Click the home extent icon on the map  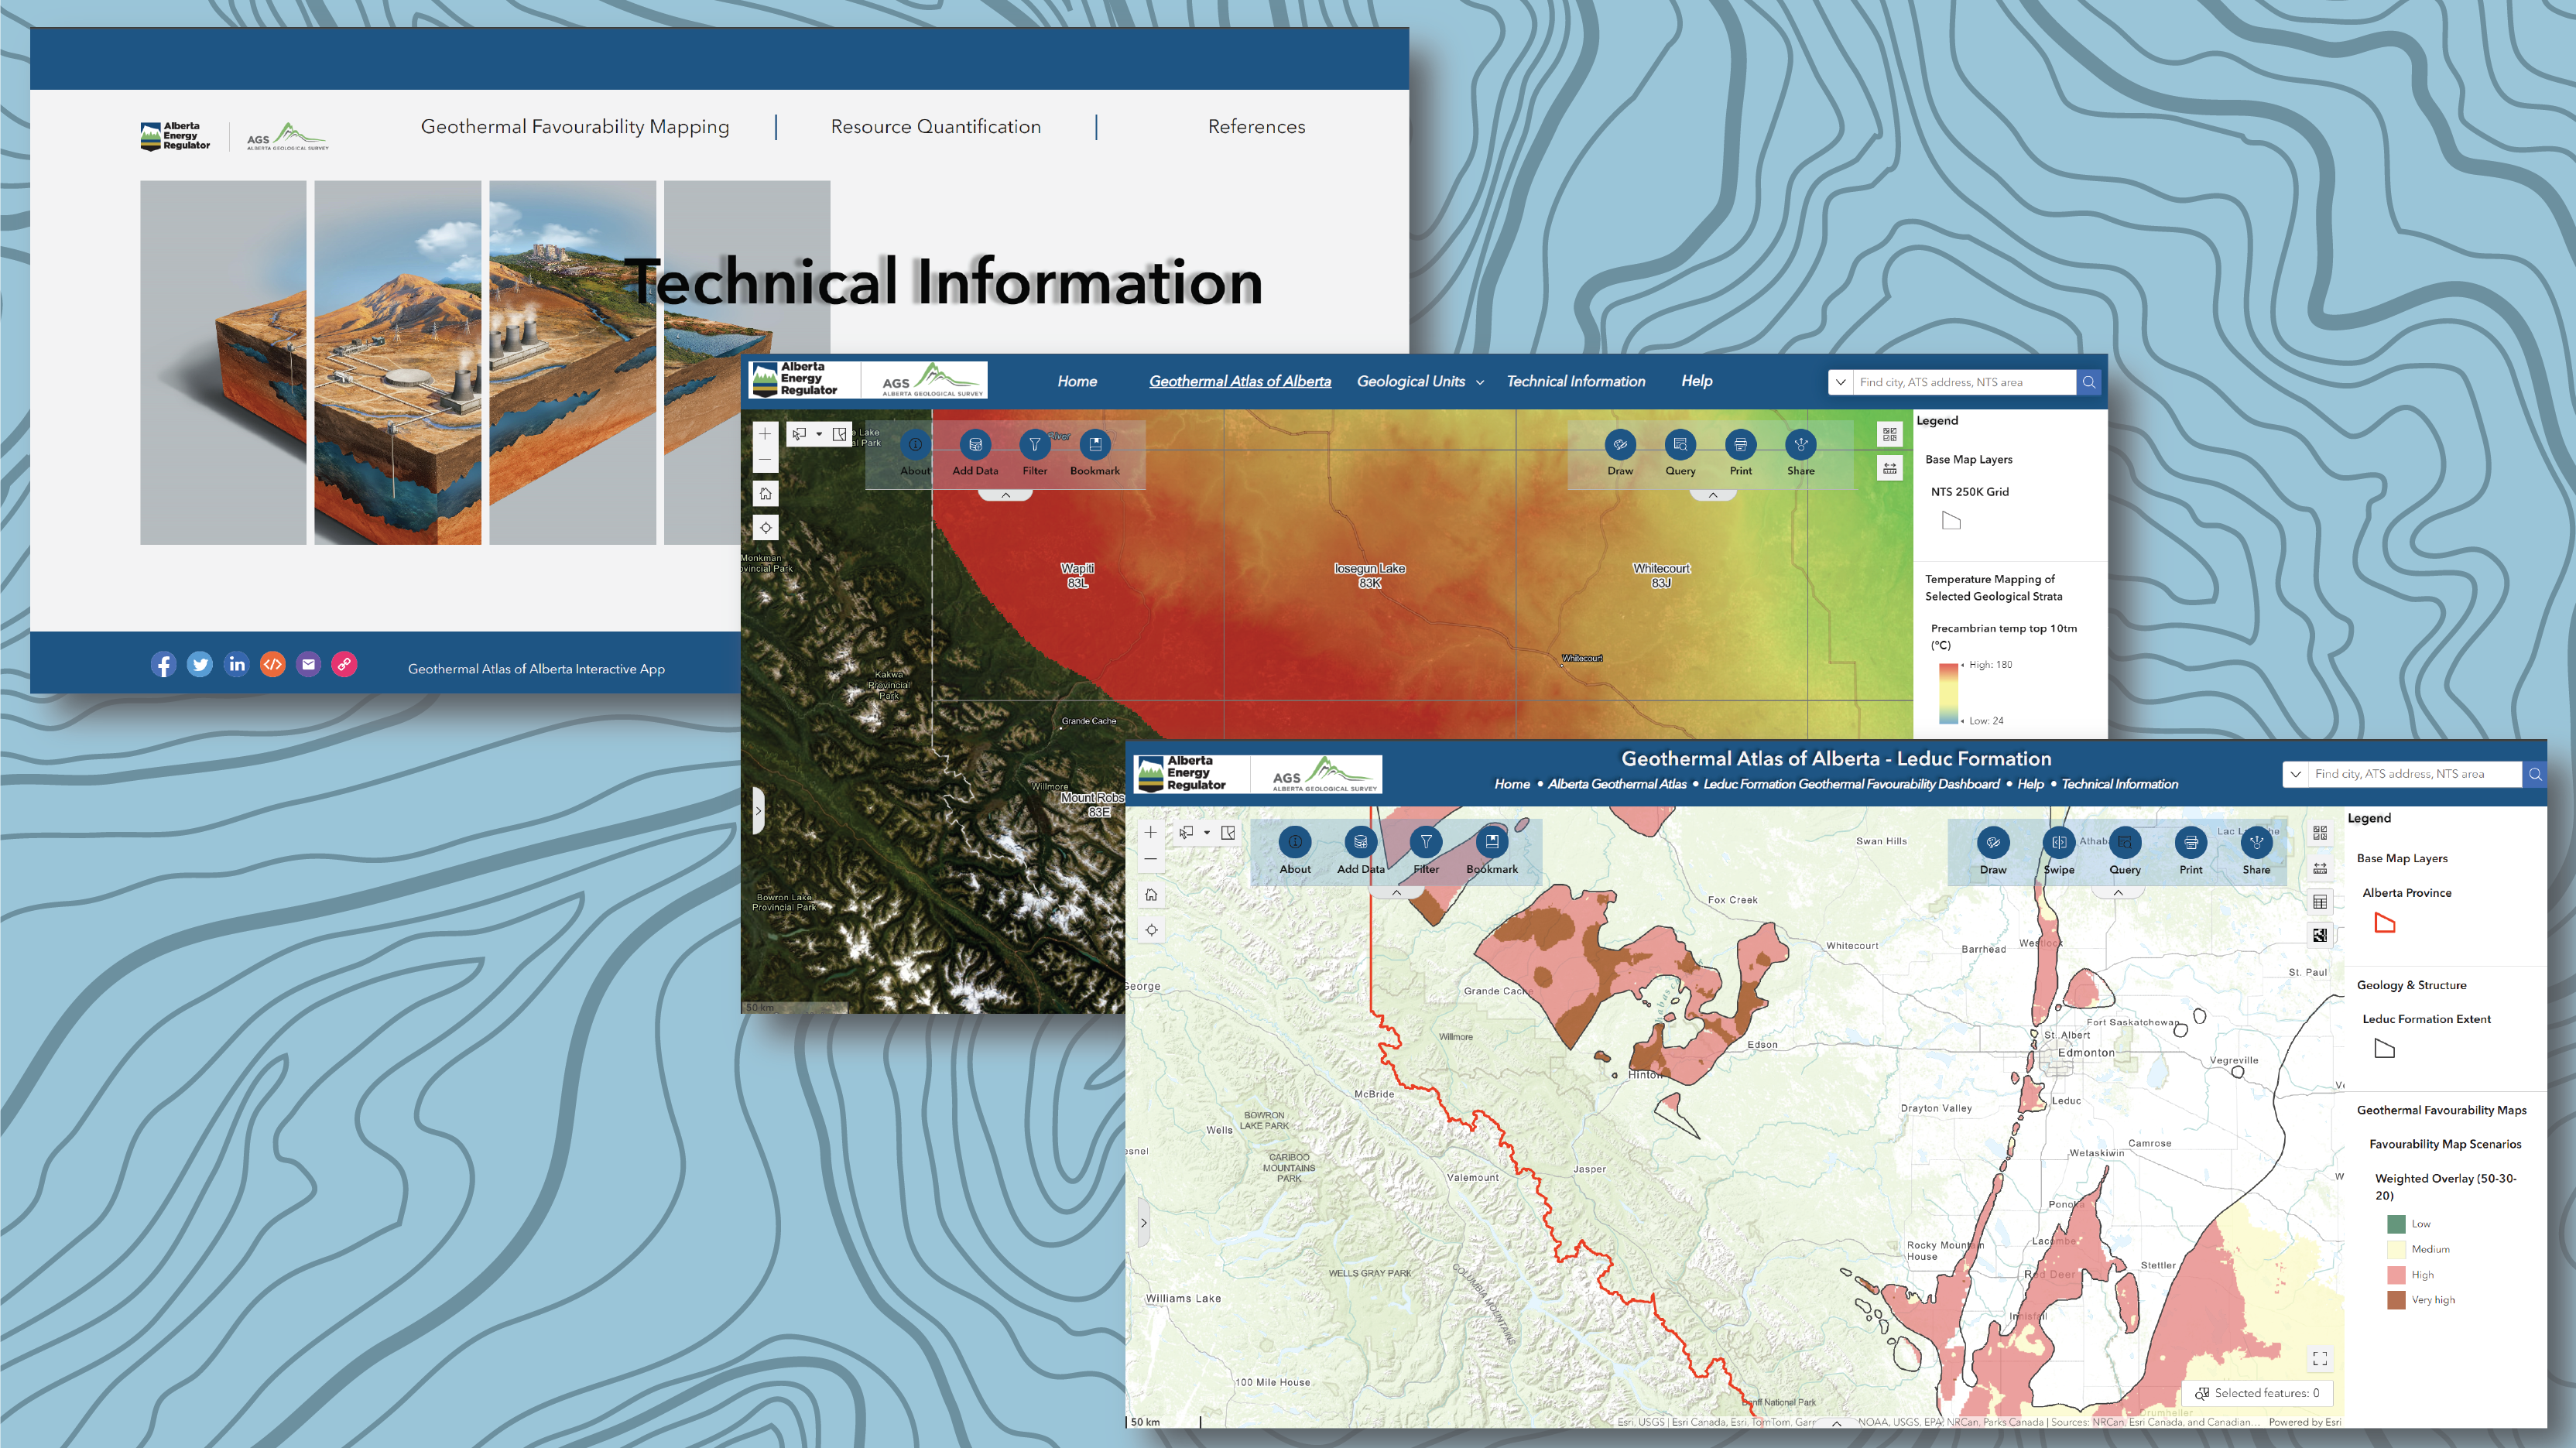coord(1150,895)
